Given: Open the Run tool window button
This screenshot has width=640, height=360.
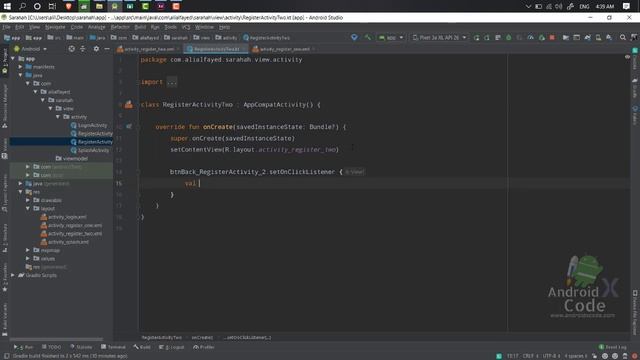Looking at the screenshot, I should click(24, 347).
